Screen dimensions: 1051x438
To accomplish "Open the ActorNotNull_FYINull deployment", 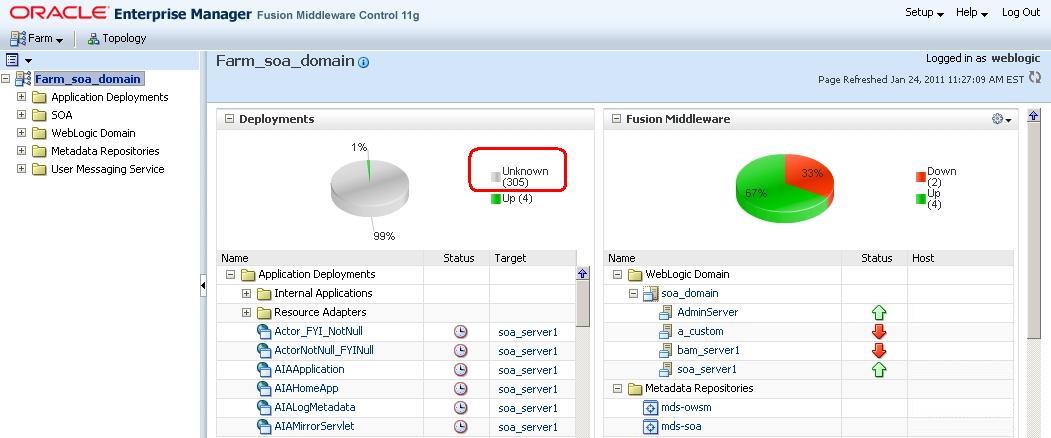I will tap(324, 350).
